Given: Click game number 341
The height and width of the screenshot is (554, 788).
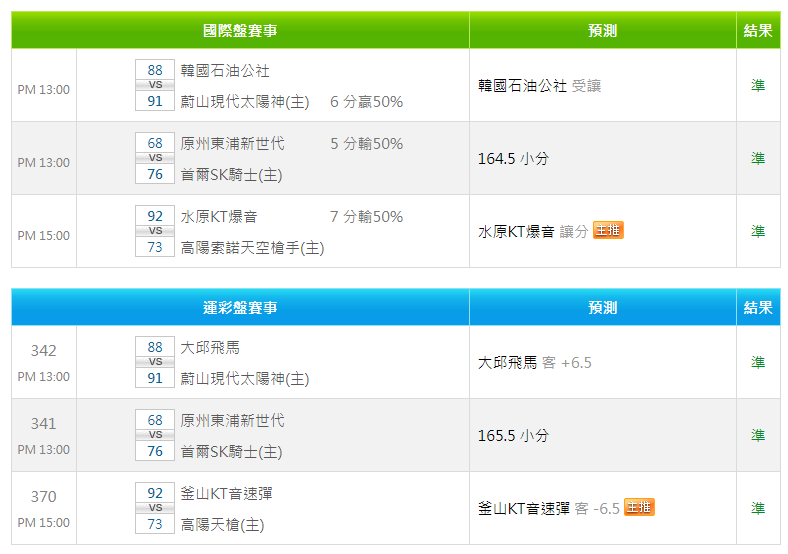Looking at the screenshot, I should 43,423.
